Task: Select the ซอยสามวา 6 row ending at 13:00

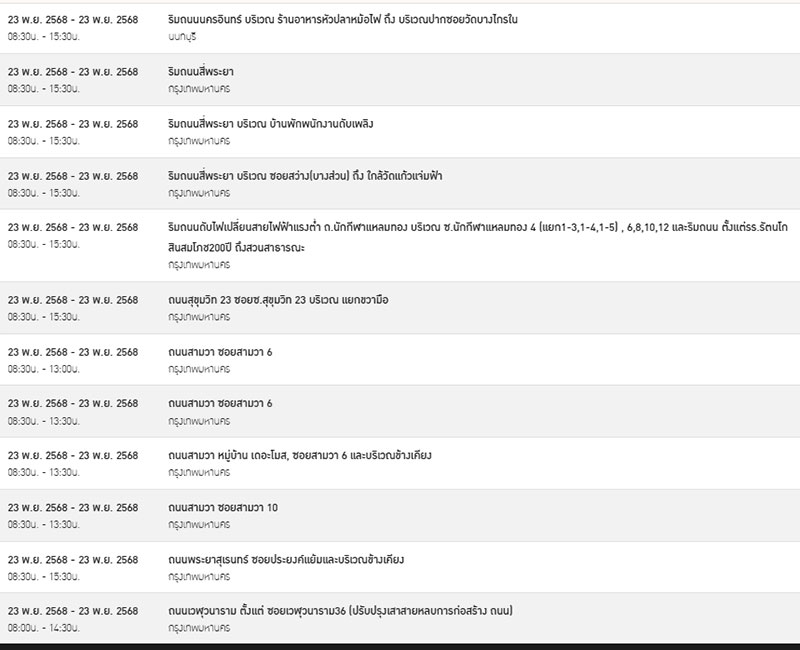Action: coord(220,352)
